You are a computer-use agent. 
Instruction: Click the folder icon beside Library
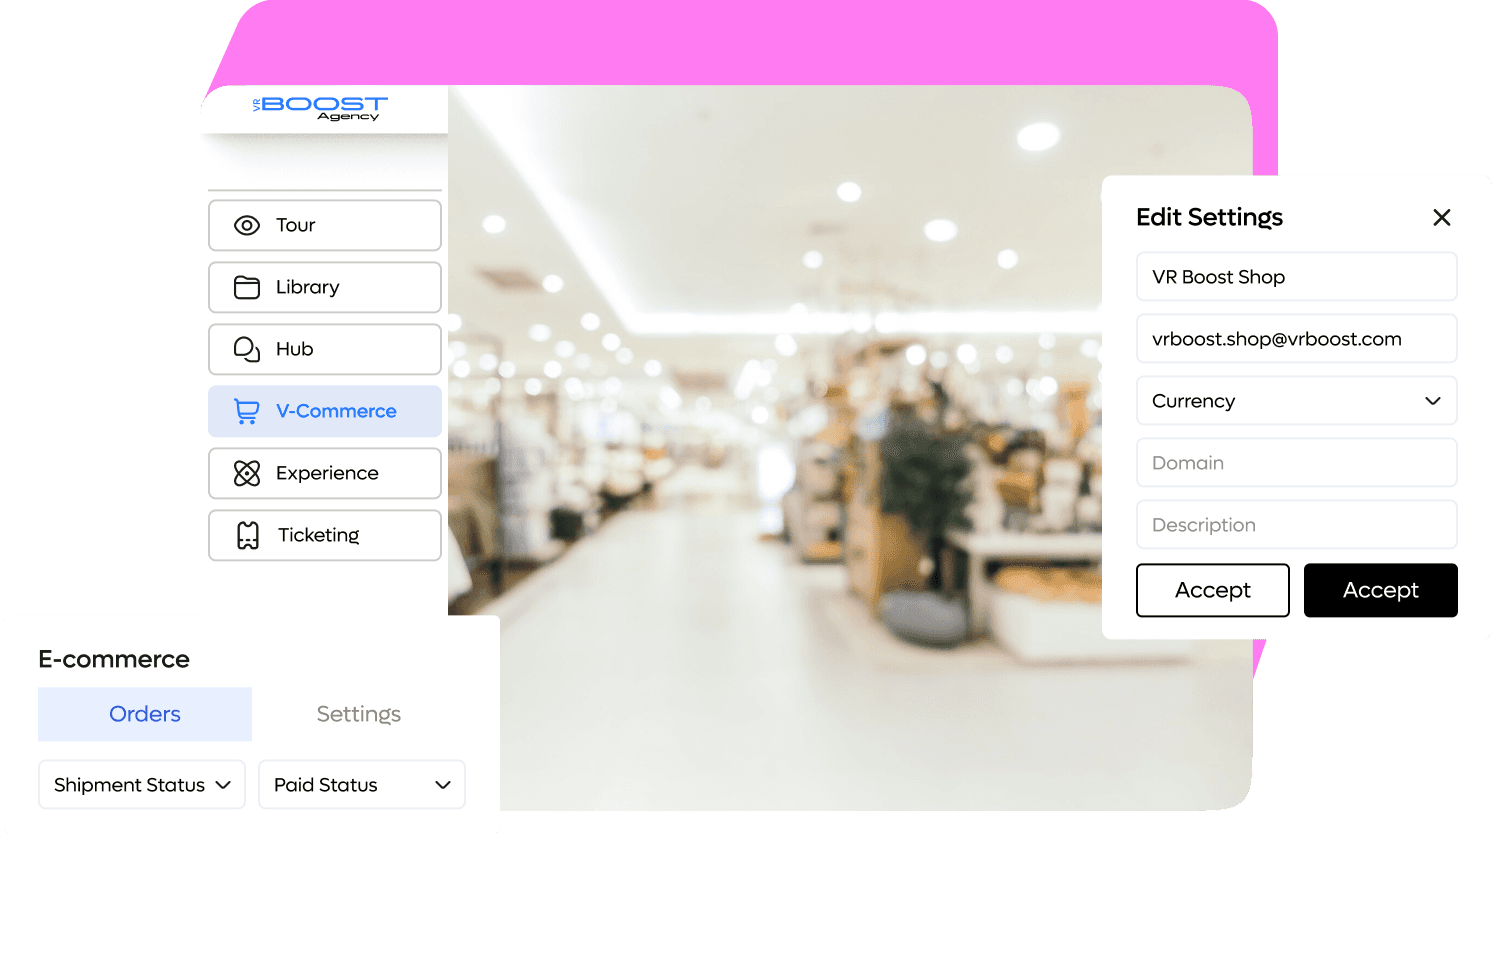point(247,288)
